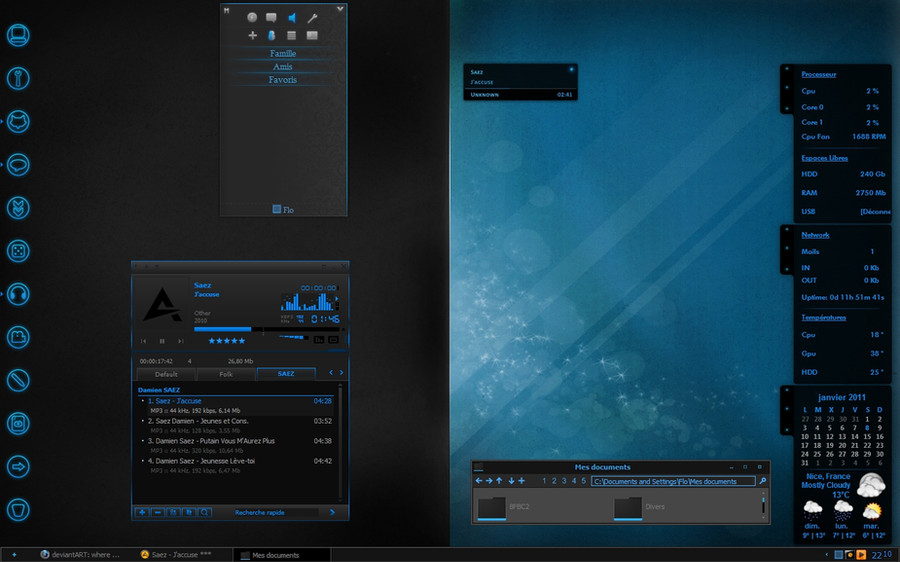Open messenger settings wrench icon
The height and width of the screenshot is (562, 900).
click(x=312, y=18)
